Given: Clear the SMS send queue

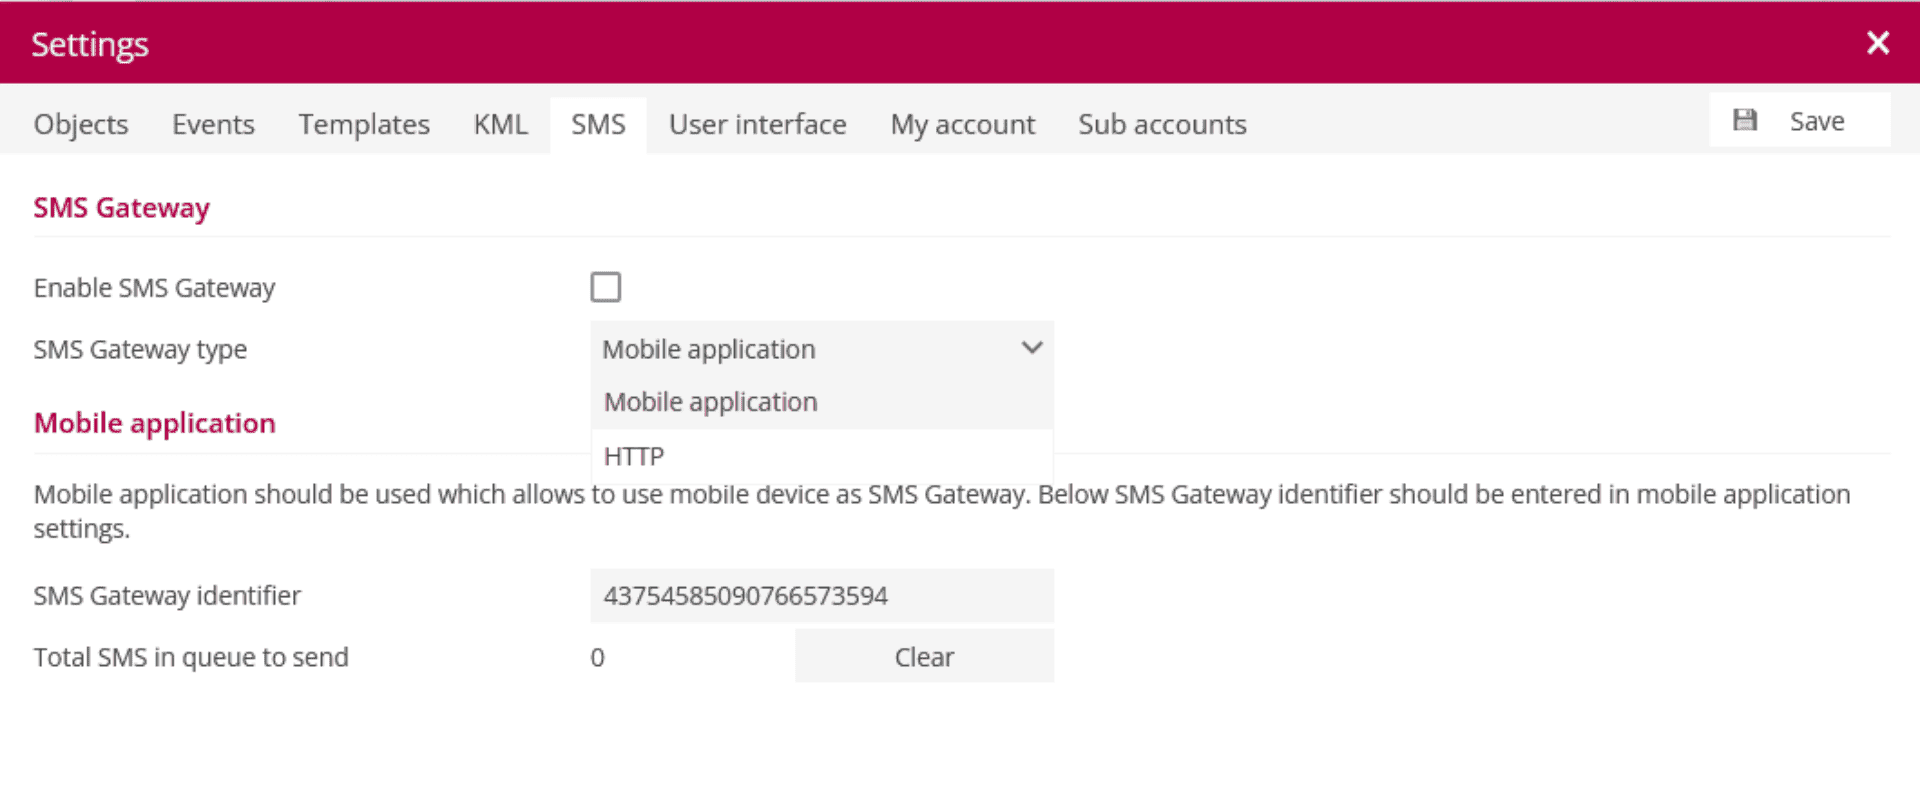Looking at the screenshot, I should point(924,657).
